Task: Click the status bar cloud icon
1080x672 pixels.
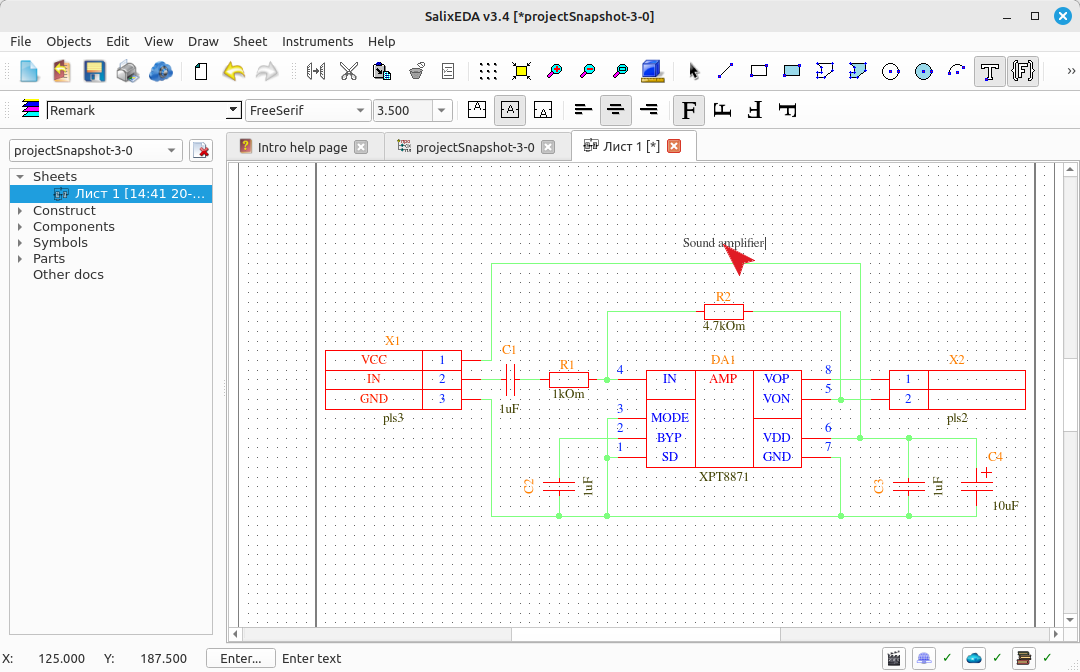Action: coord(973,658)
